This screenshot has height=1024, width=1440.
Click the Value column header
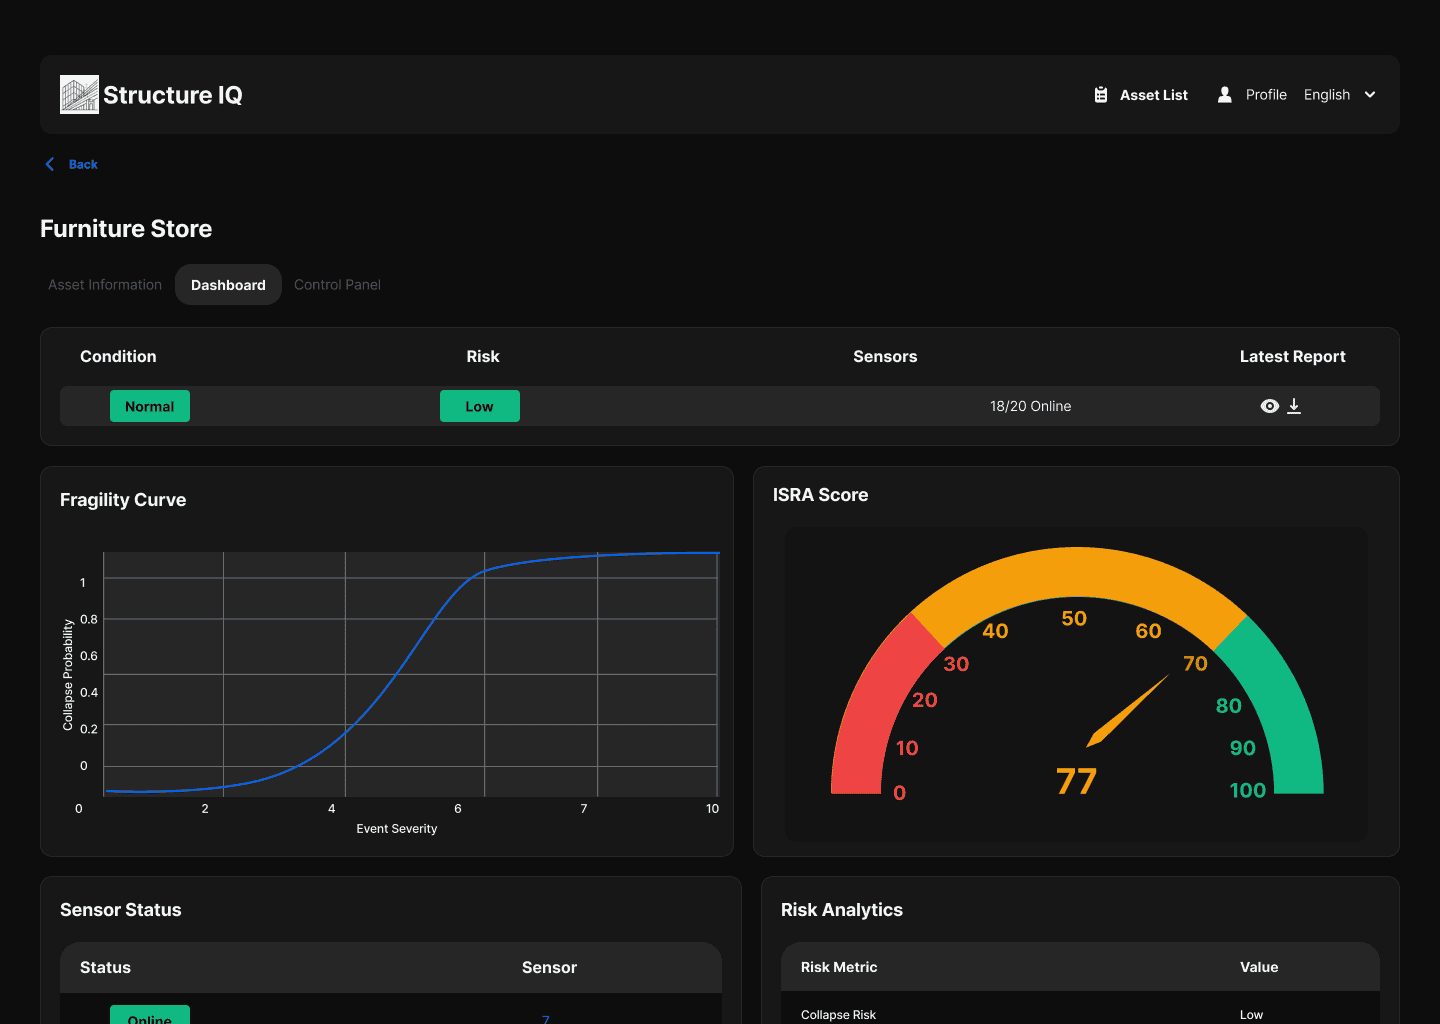pyautogui.click(x=1259, y=967)
